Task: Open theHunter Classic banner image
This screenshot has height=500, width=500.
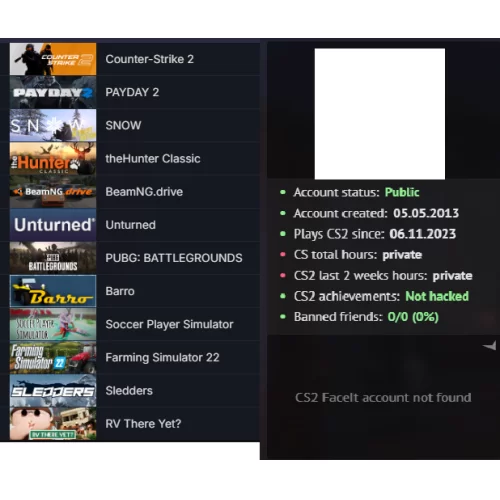Action: (53, 158)
